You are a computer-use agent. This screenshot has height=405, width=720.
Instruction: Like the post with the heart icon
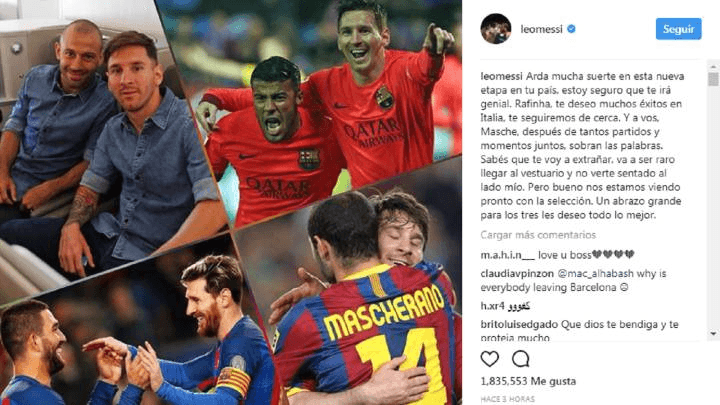[x=489, y=359]
